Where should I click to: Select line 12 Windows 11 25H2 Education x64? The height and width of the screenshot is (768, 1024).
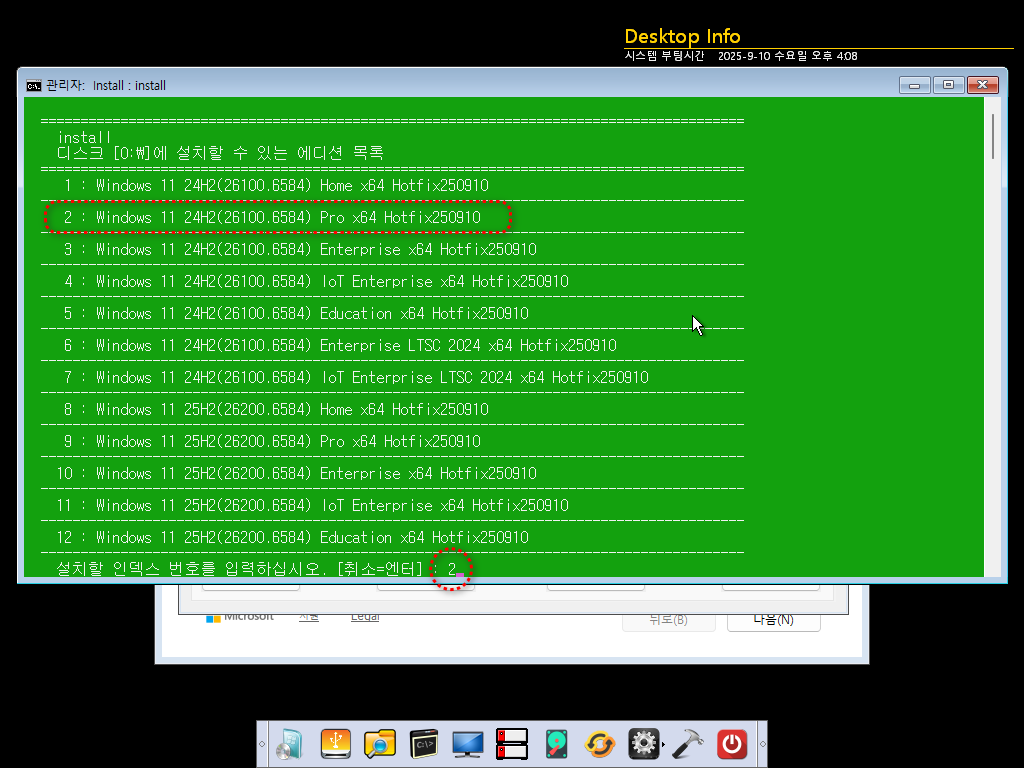tap(293, 537)
